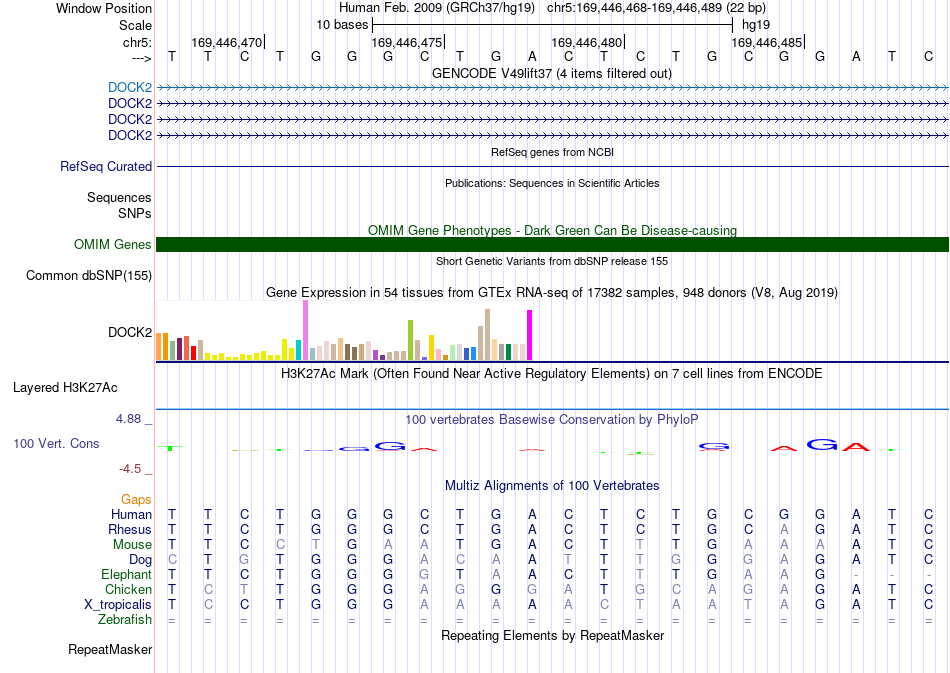Click the 10 bases scale bar
The height and width of the screenshot is (673, 950).
(x=553, y=25)
